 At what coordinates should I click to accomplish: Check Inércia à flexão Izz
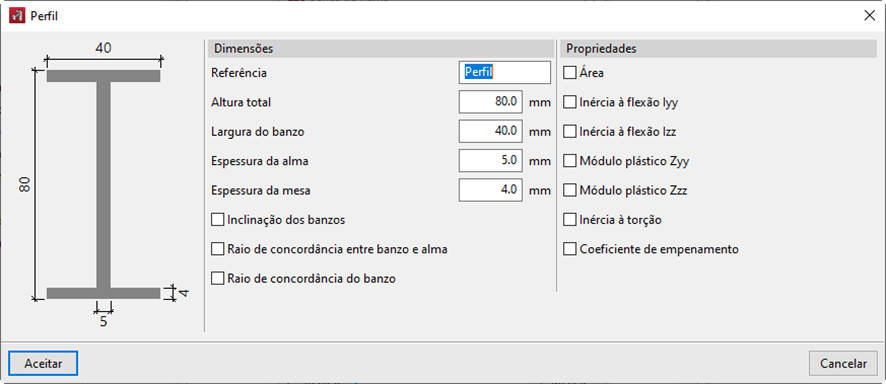[x=570, y=132]
